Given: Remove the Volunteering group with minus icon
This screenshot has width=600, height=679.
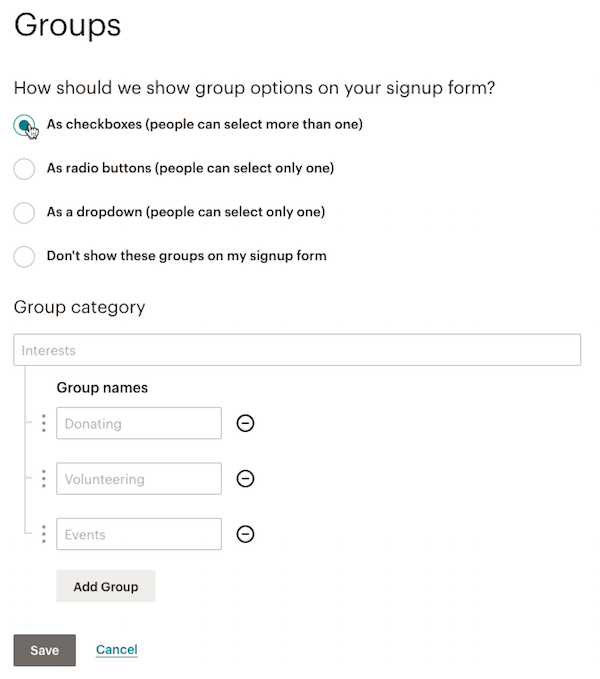Looking at the screenshot, I should tap(245, 479).
